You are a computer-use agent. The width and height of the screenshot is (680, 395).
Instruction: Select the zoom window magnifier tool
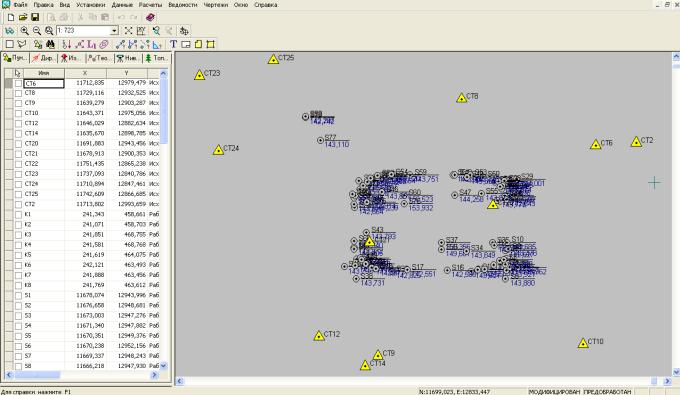pos(49,31)
